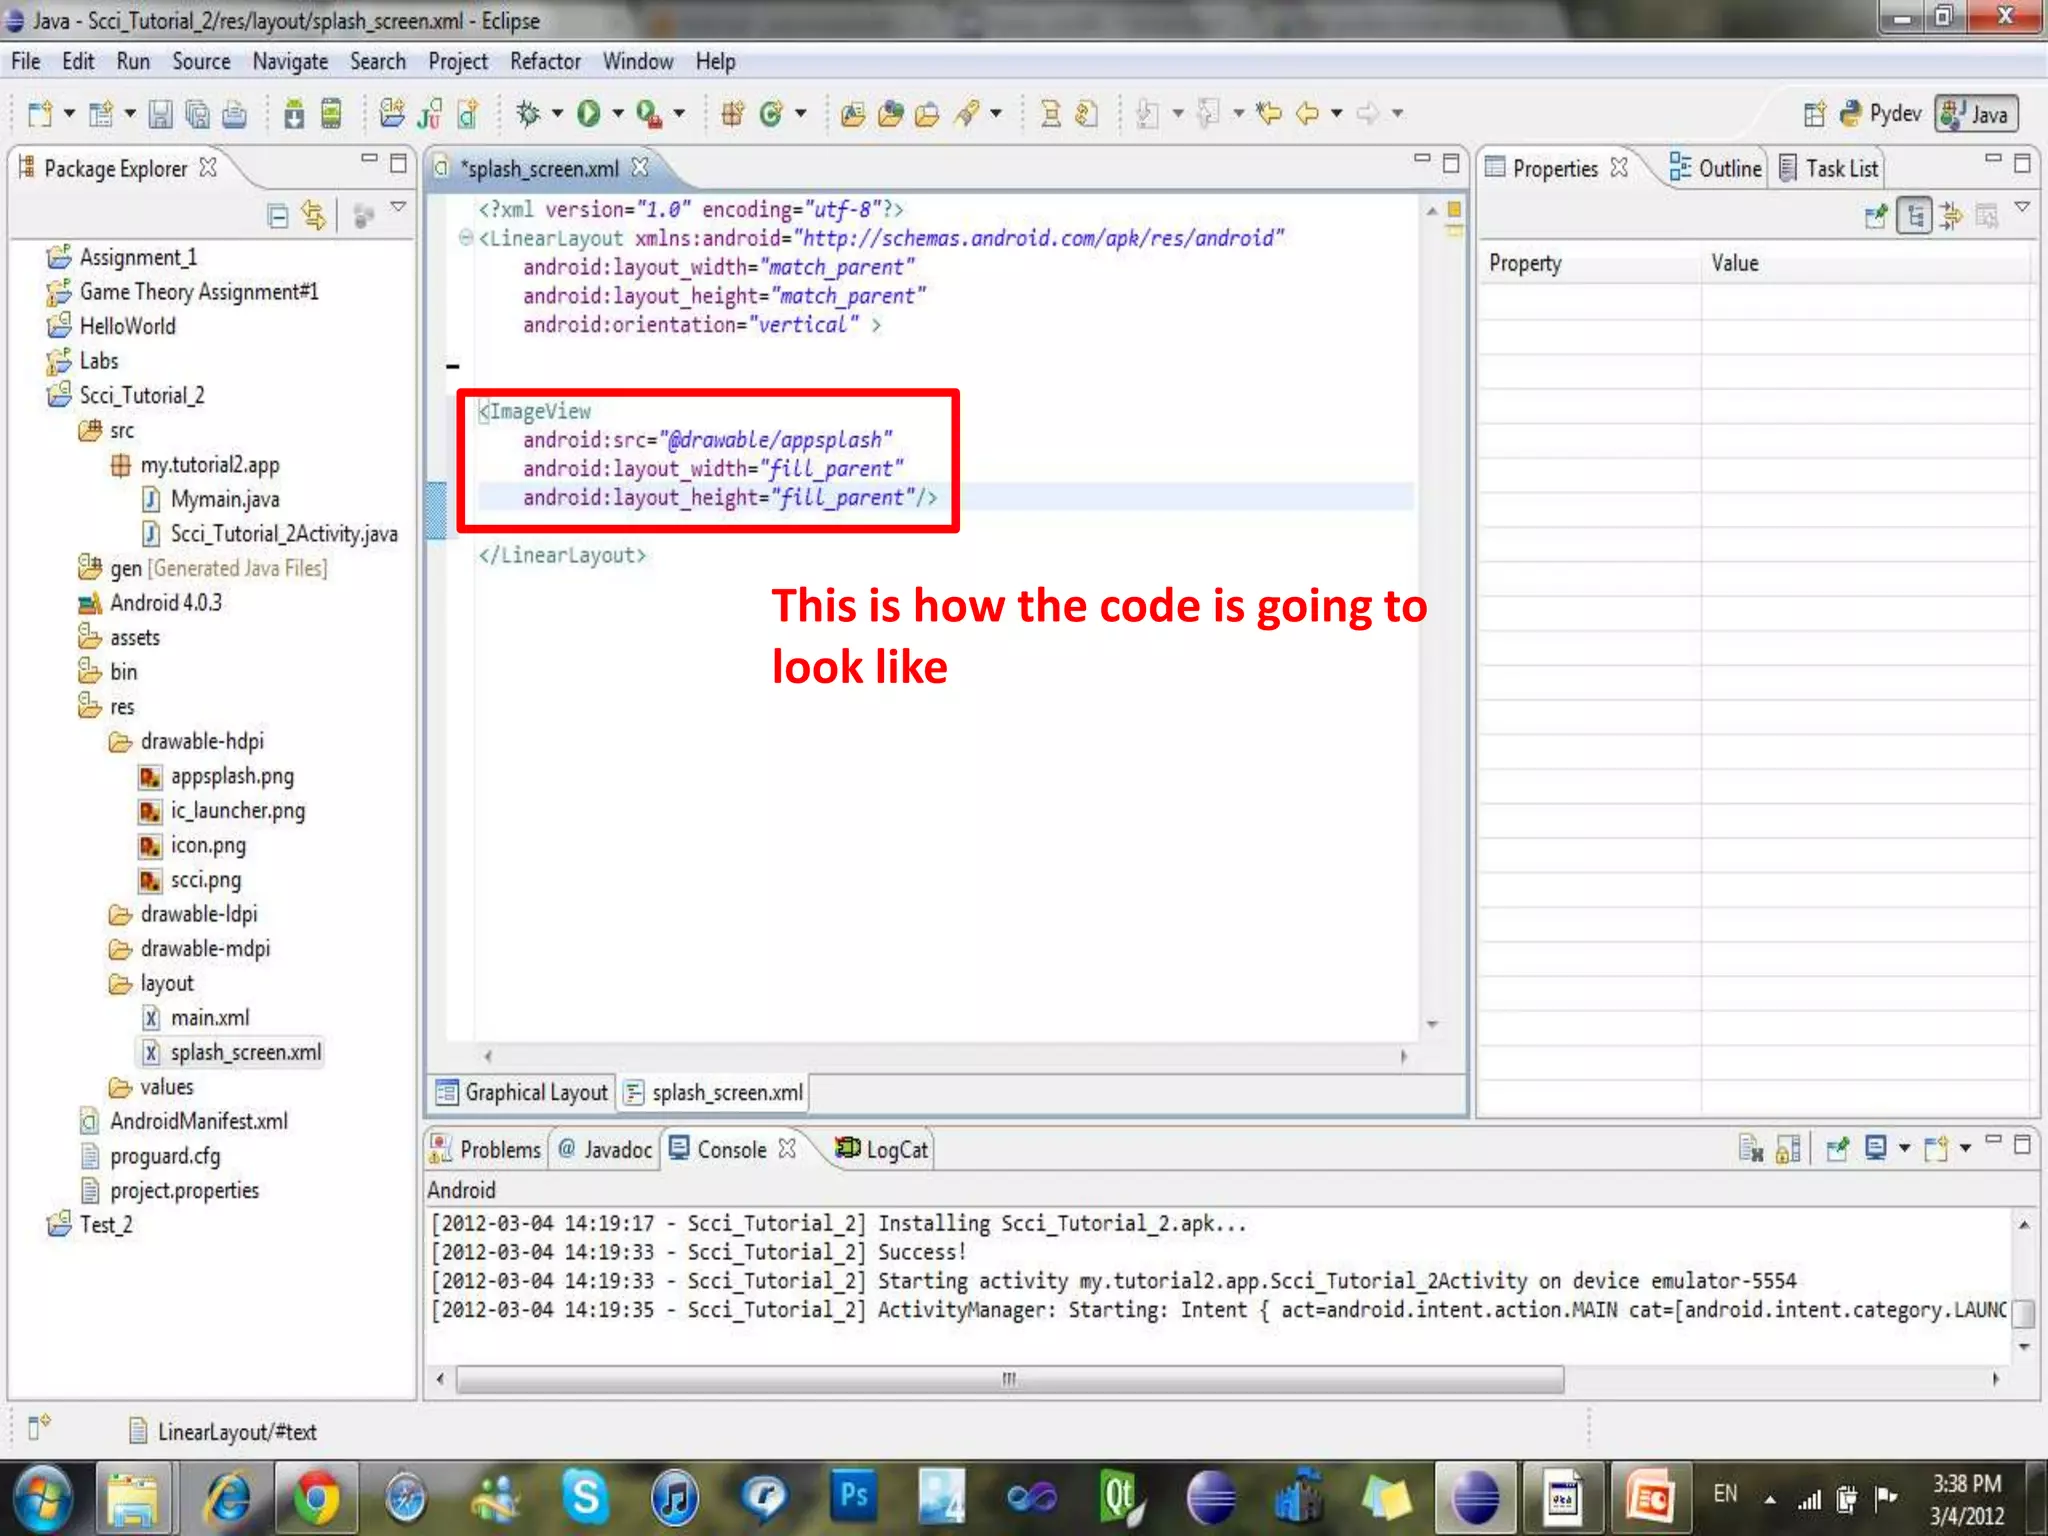Open the Run configurations dropdown arrow
Viewport: 2048px width, 1536px height.
click(618, 114)
